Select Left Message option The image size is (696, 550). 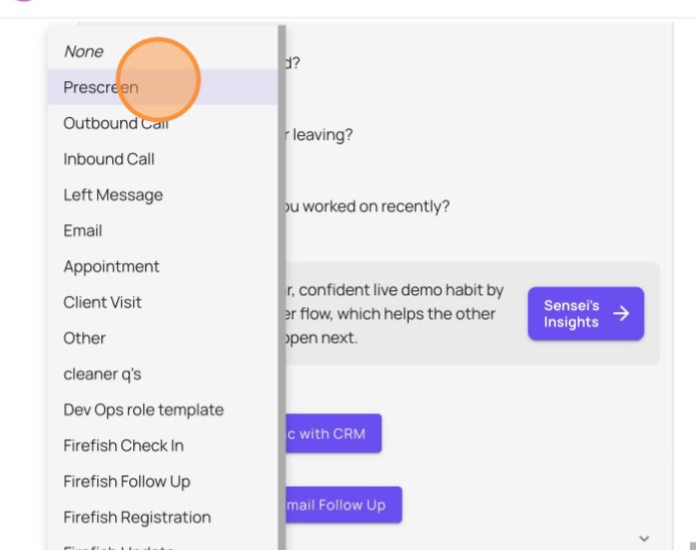coord(163,195)
